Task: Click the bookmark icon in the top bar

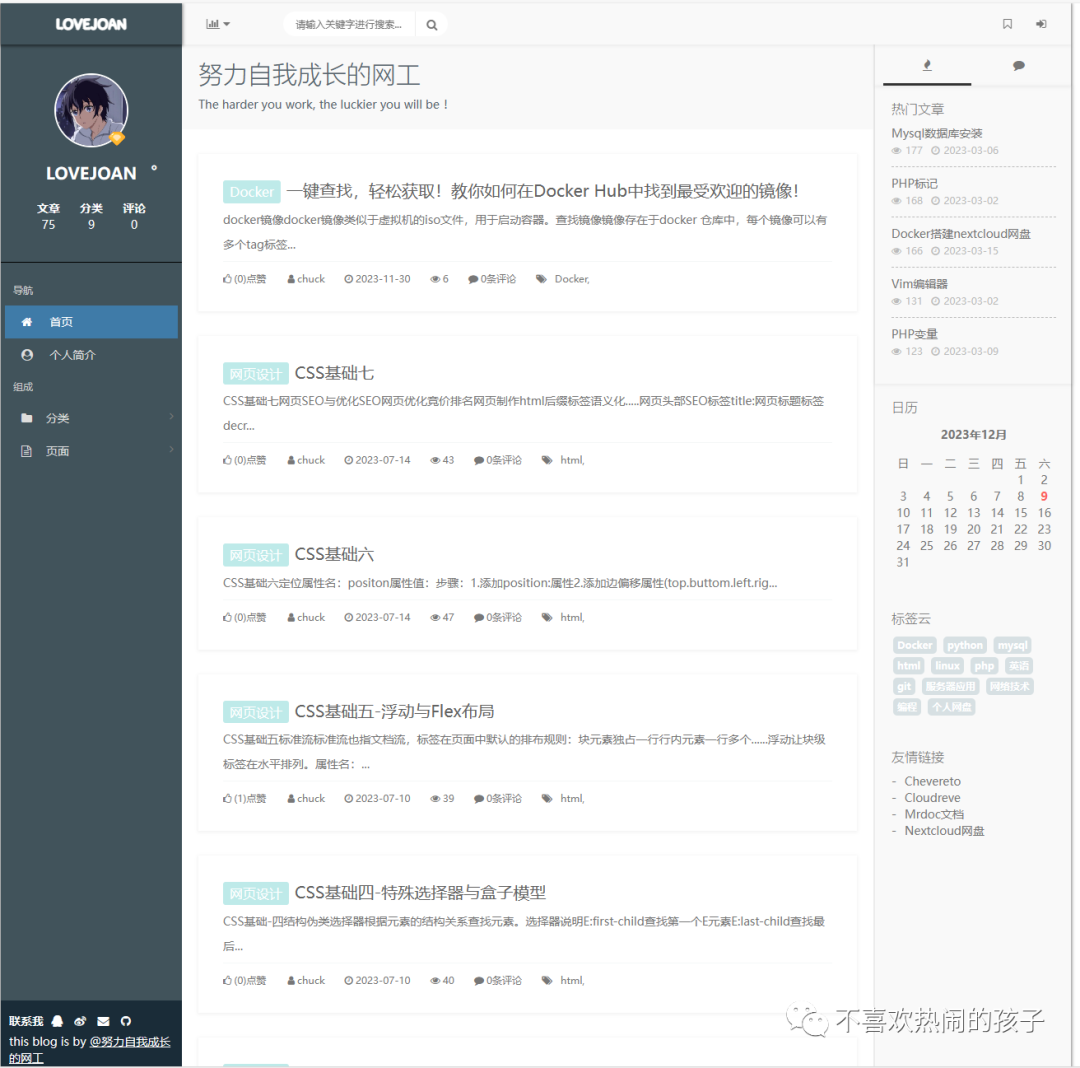Action: click(1007, 24)
